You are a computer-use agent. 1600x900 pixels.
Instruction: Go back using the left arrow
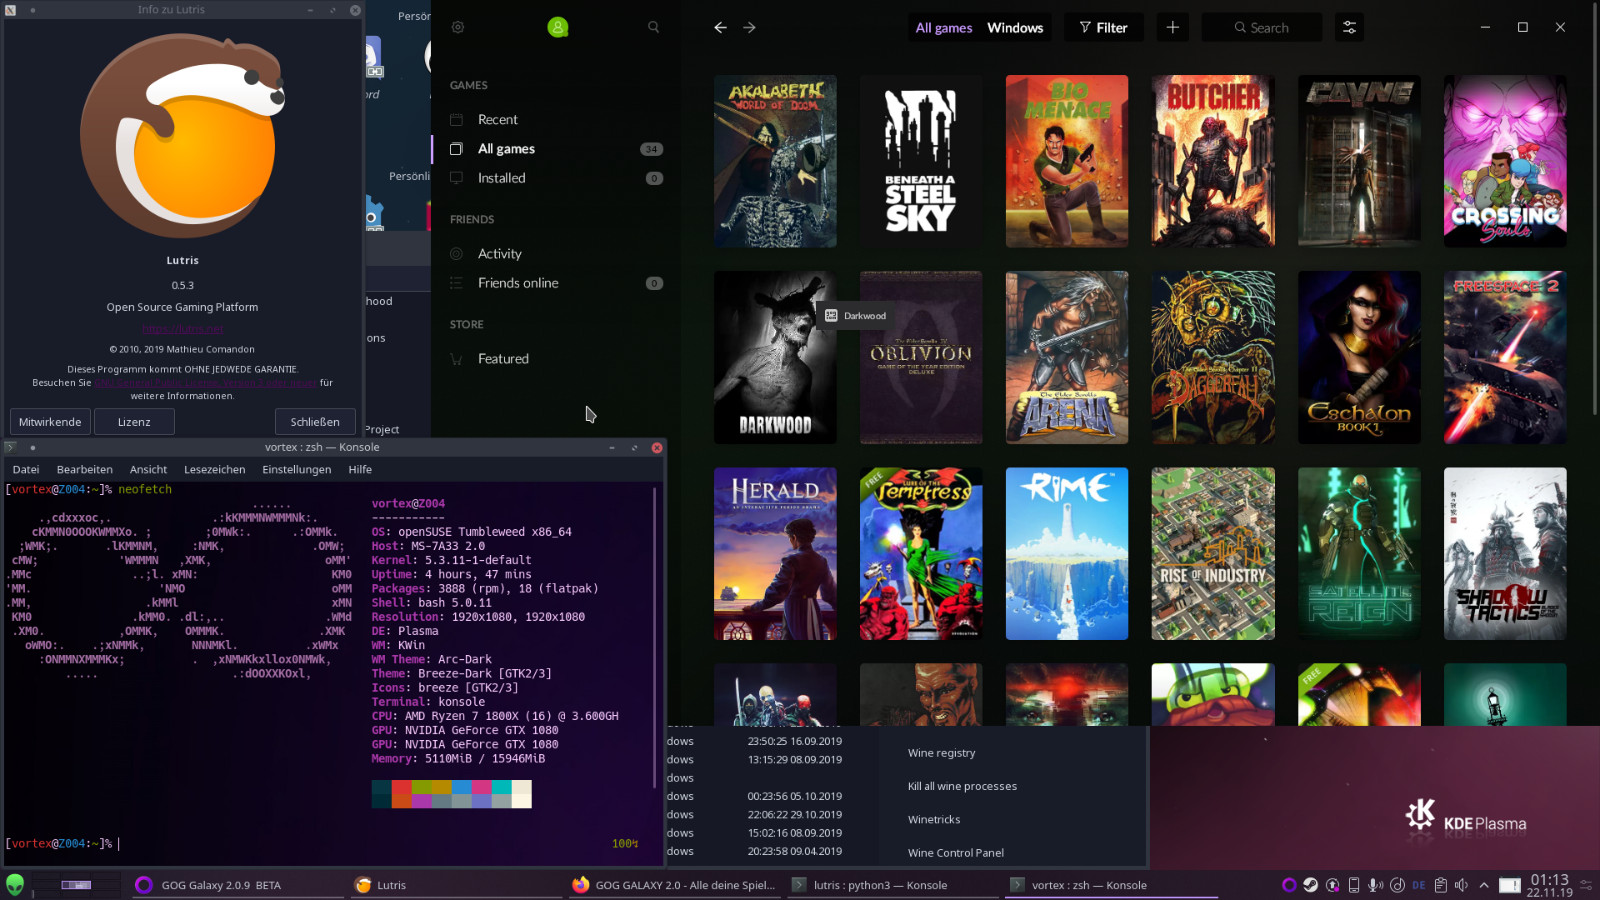[x=720, y=28]
